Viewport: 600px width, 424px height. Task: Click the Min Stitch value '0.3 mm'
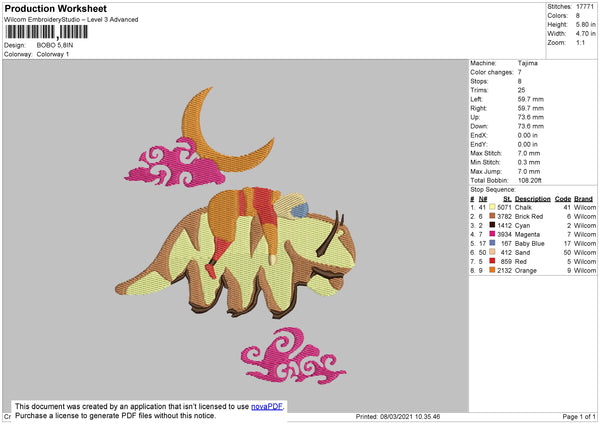(x=529, y=162)
